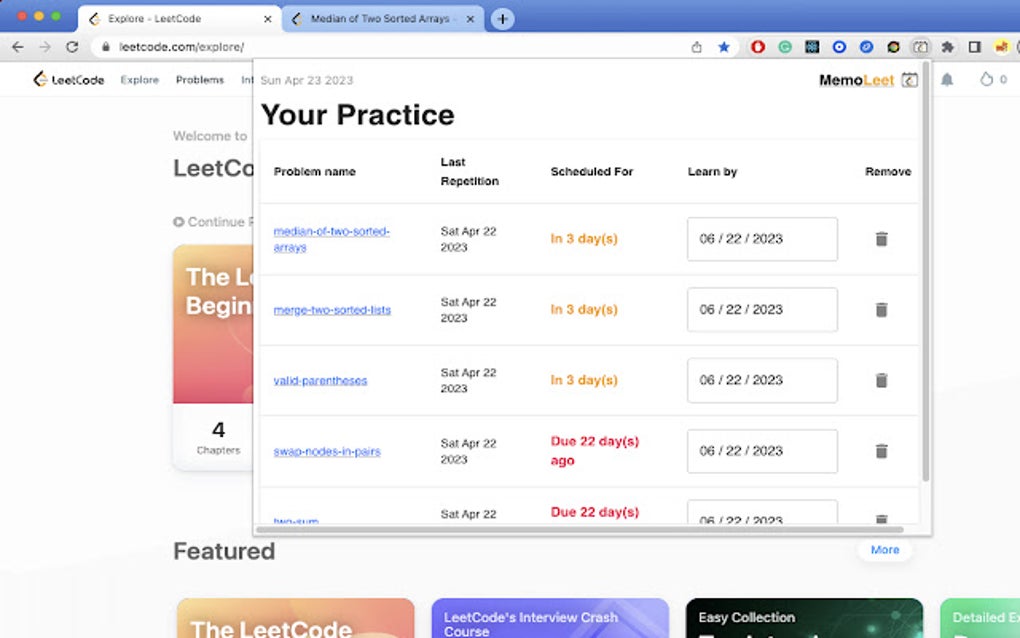The image size is (1020, 638).
Task: Click trash icon for valid-parentheses row
Action: coord(881,380)
